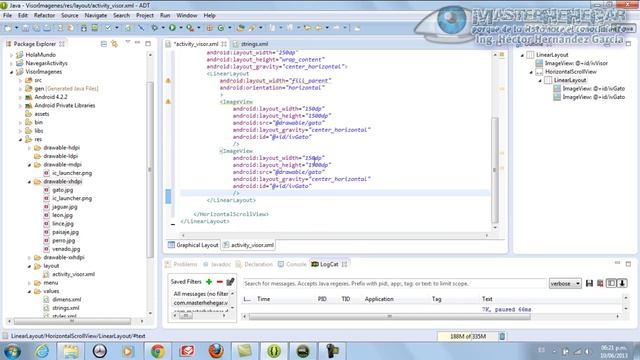The height and width of the screenshot is (360, 640).
Task: Collapse HorizontalScrollView in Outline
Action: (531, 72)
